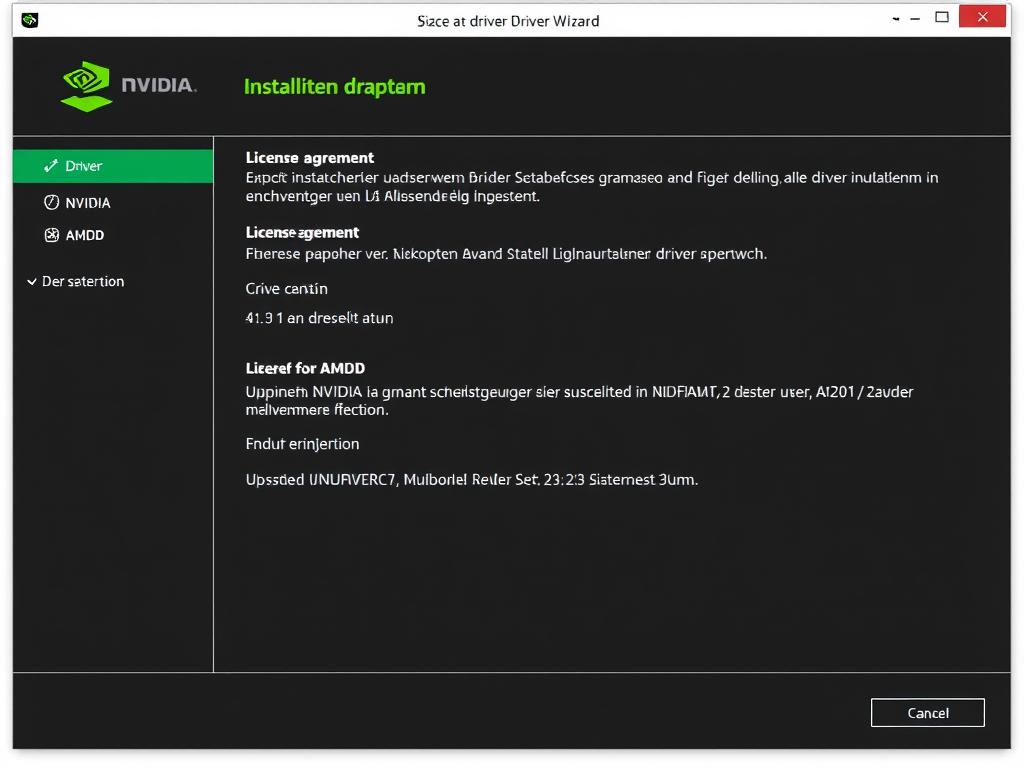The width and height of the screenshot is (1024, 768).
Task: Click the icon beside AMDD
Action: tap(52, 235)
